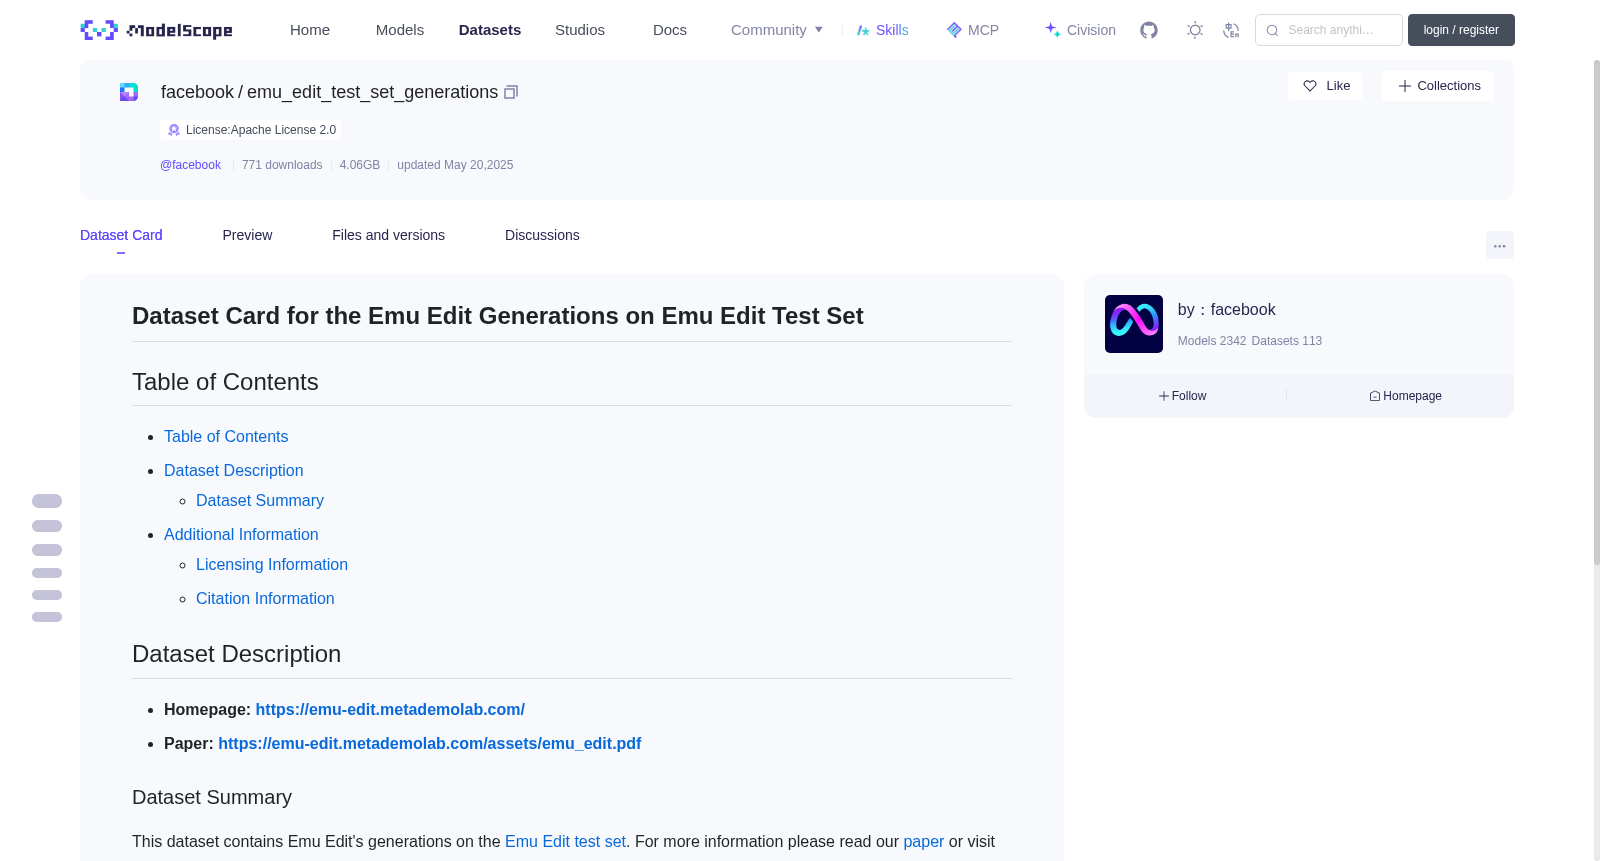Click the Meta avatar thumbnail for facebook
The image size is (1600, 861).
[1133, 324]
